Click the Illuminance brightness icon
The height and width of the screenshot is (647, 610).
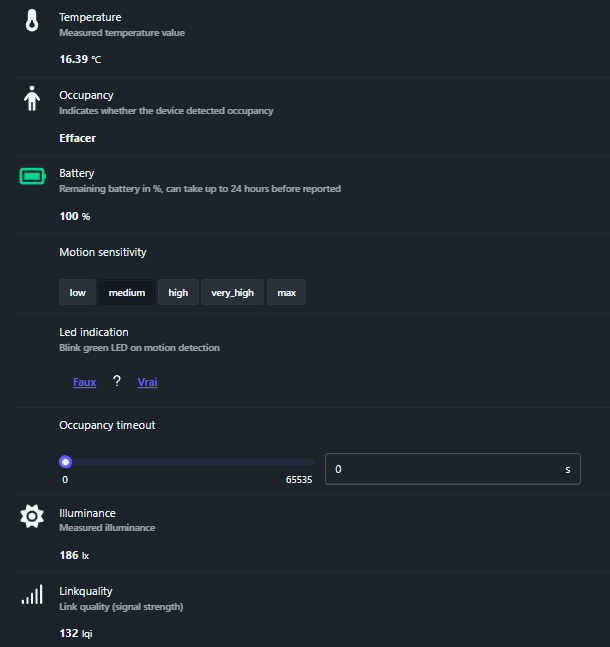tap(32, 516)
